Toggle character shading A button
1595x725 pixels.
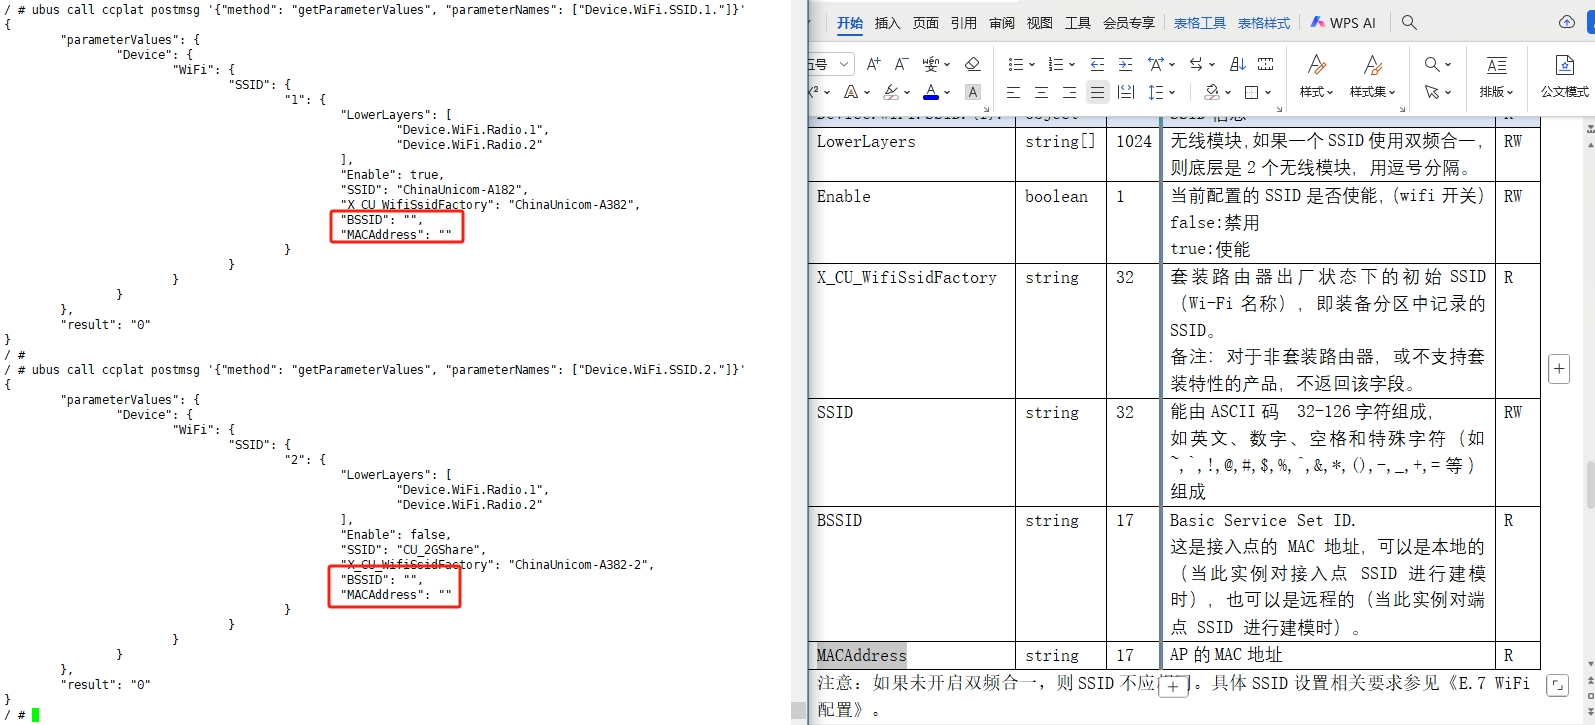pos(972,92)
